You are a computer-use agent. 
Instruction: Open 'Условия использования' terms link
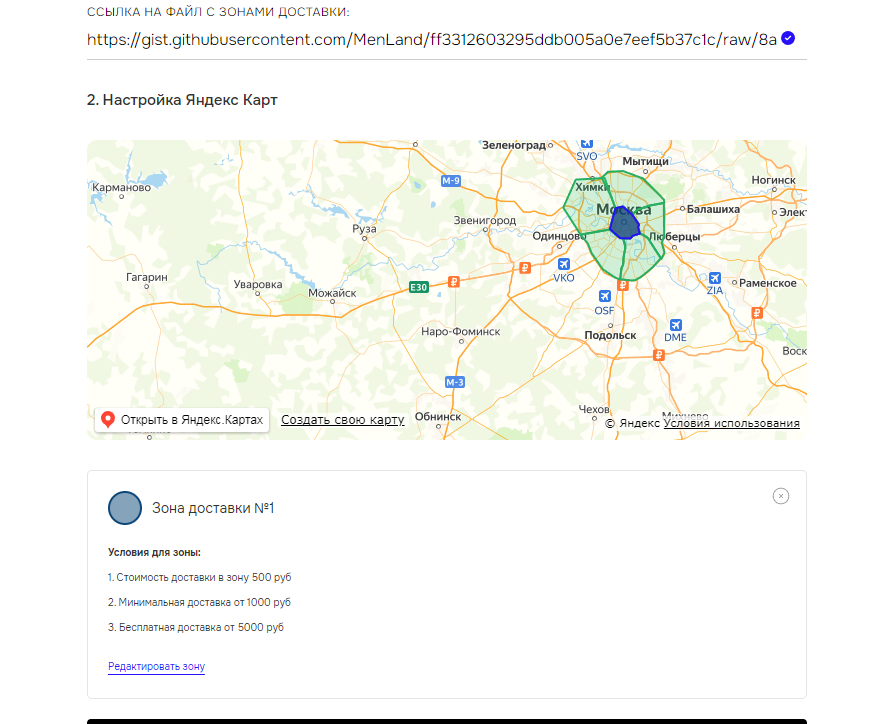pyautogui.click(x=731, y=423)
